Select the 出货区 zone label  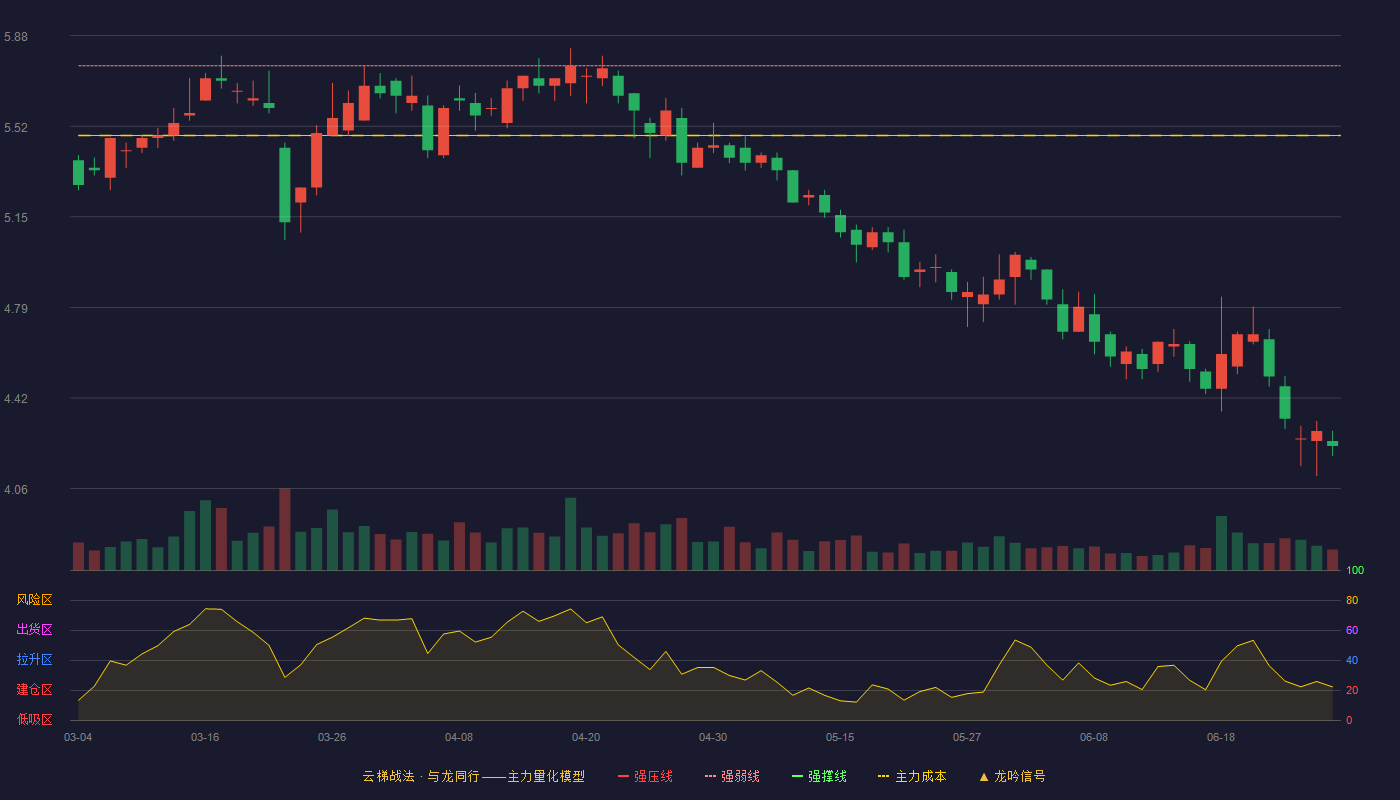pyautogui.click(x=34, y=630)
